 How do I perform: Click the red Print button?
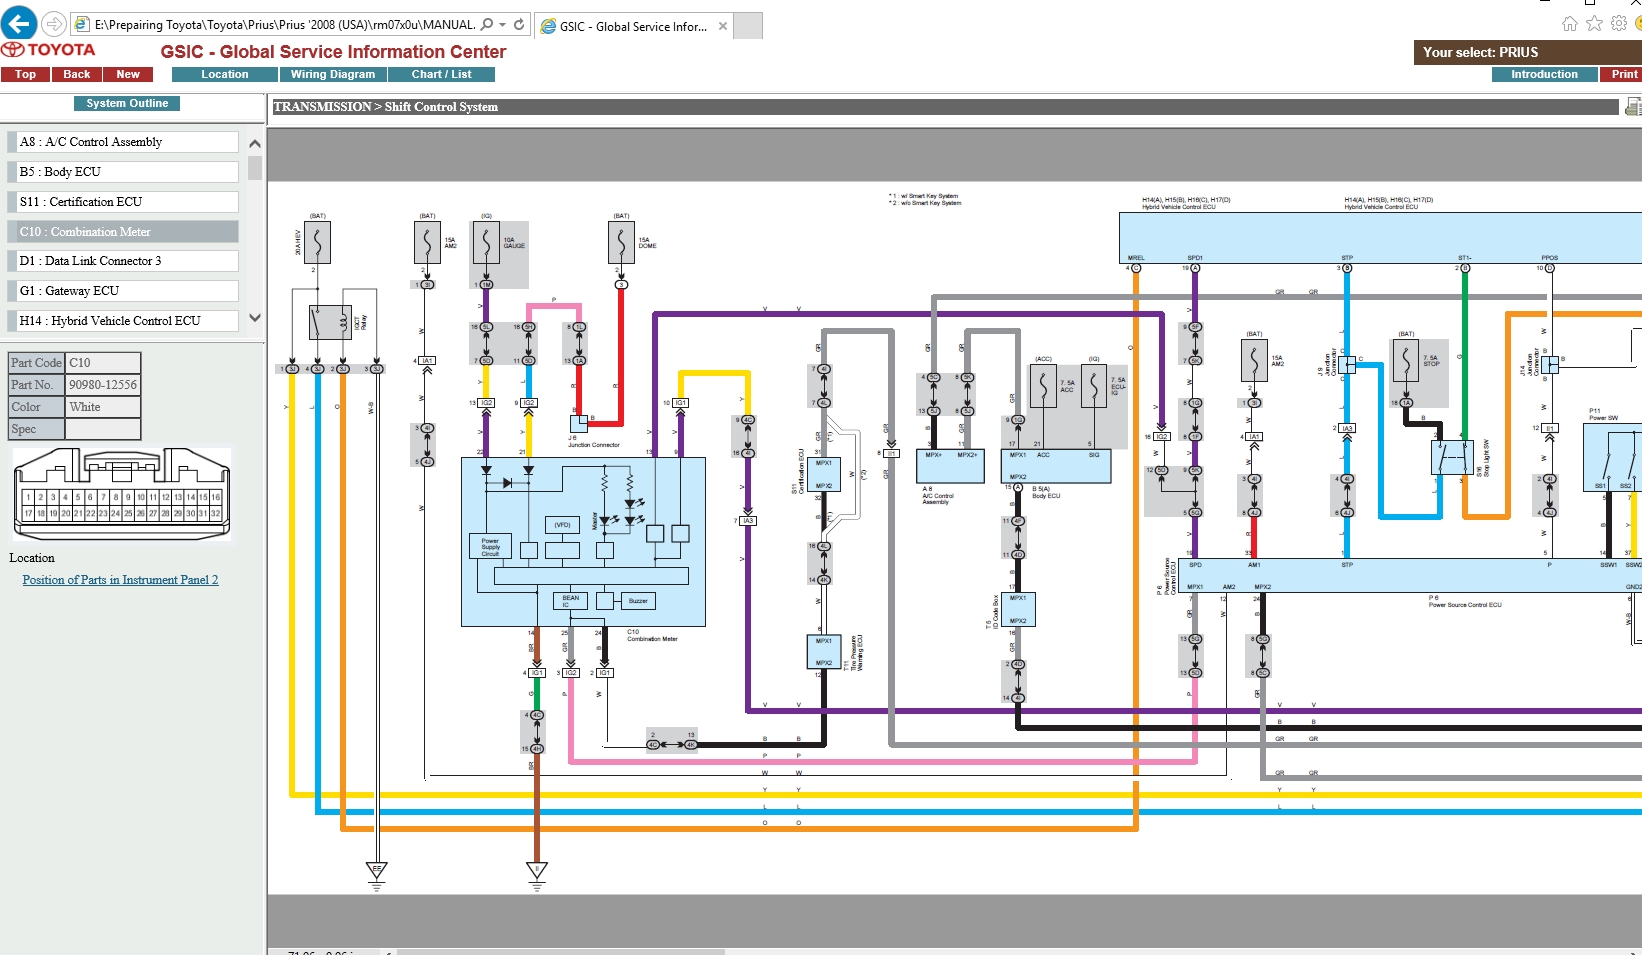tap(1622, 74)
